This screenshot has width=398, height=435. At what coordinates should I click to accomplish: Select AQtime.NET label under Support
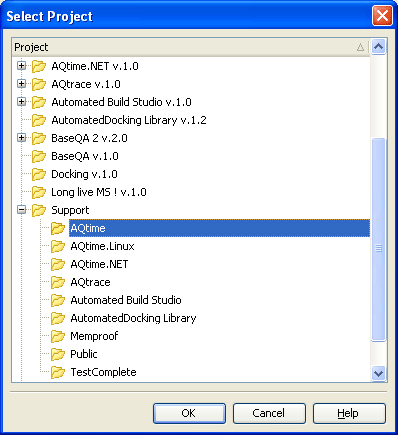(99, 264)
